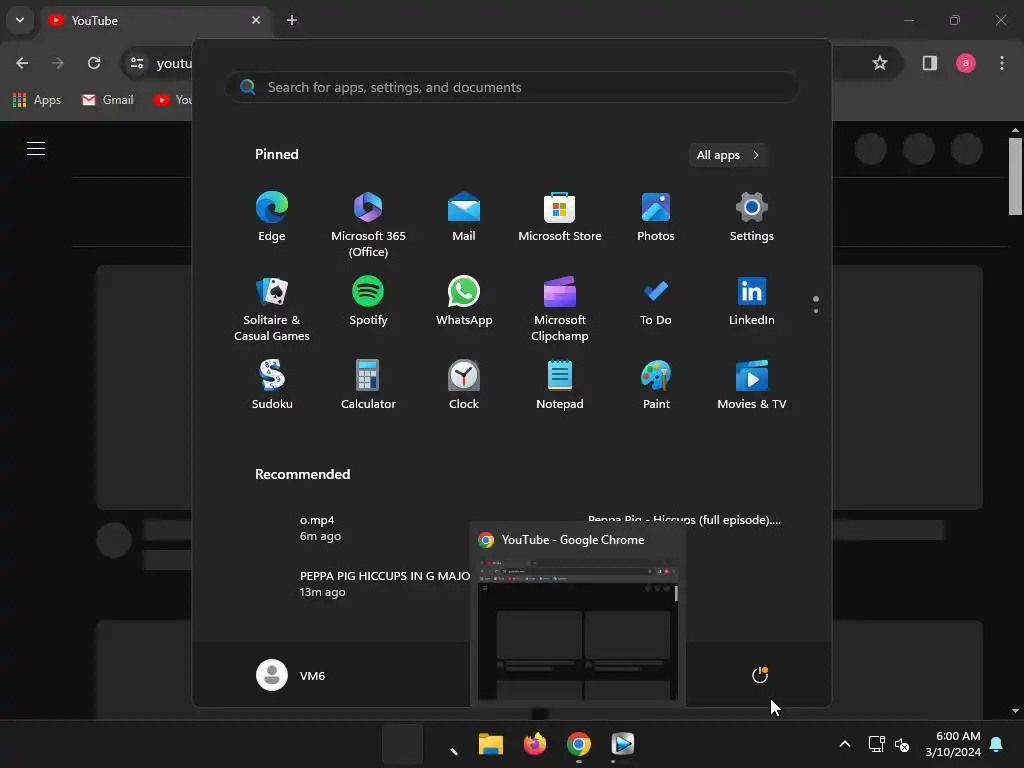
Task: Open the Edge app from Pinned
Action: pyautogui.click(x=272, y=217)
